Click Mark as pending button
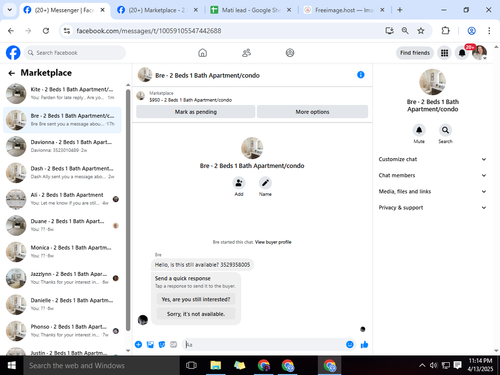The image size is (500, 375). pyautogui.click(x=196, y=112)
